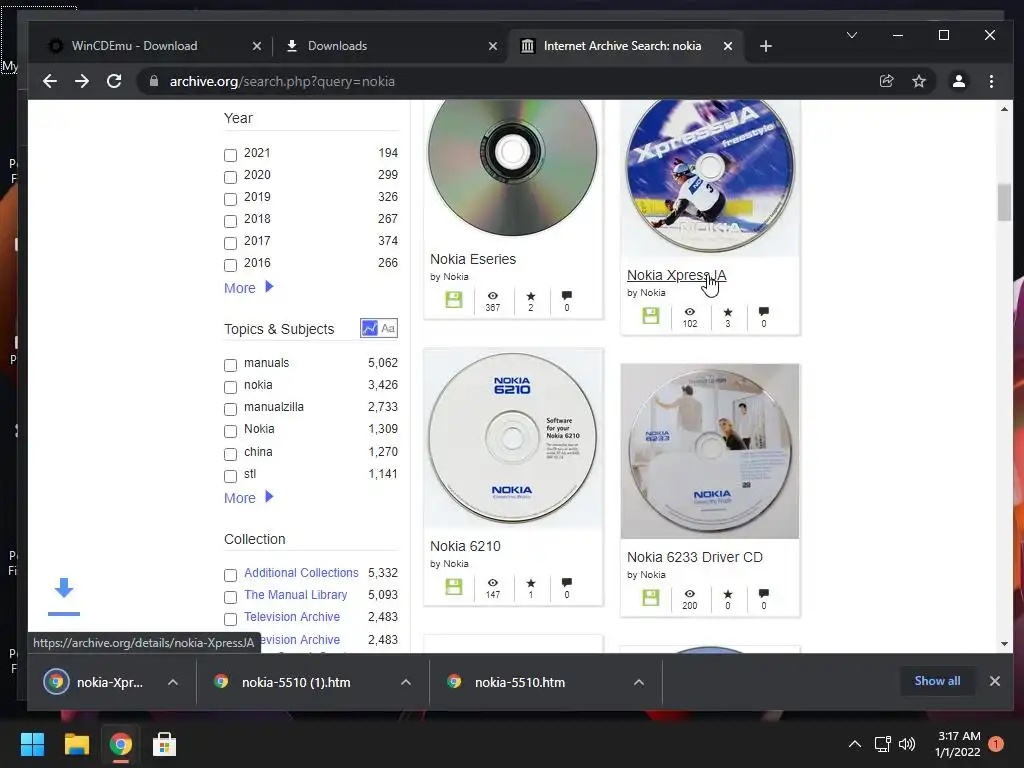Screen dimensions: 1024x768
Task: Check the manualzilla topic filter
Action: [x=230, y=409]
